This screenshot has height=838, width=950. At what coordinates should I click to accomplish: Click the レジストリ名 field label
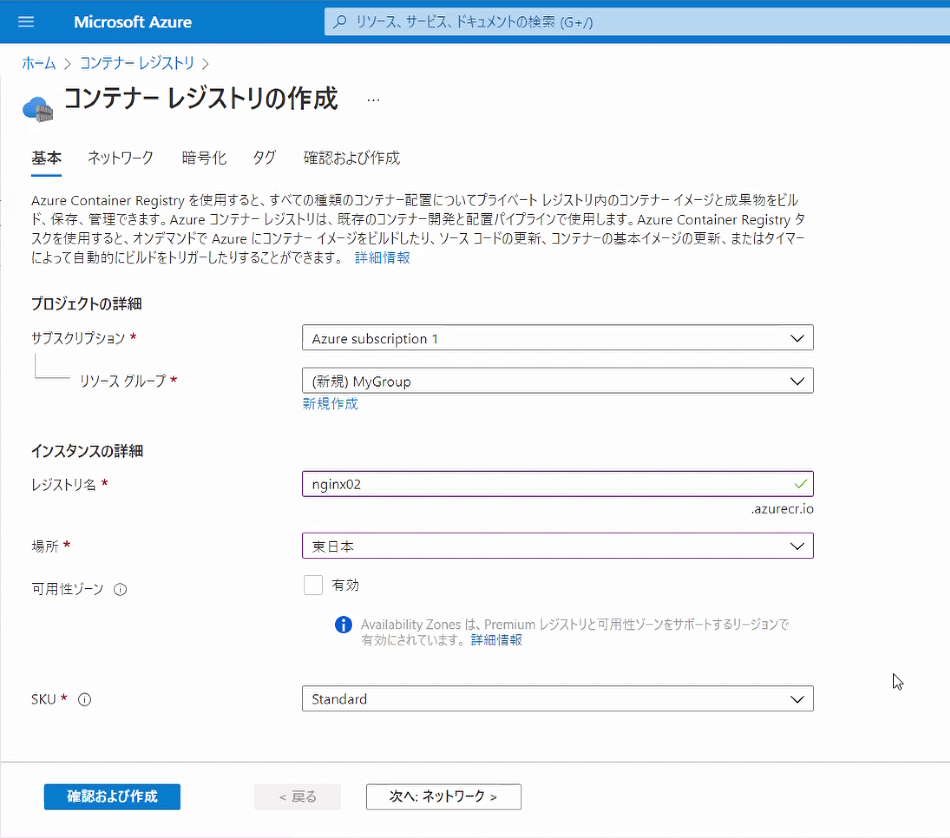[x=64, y=484]
